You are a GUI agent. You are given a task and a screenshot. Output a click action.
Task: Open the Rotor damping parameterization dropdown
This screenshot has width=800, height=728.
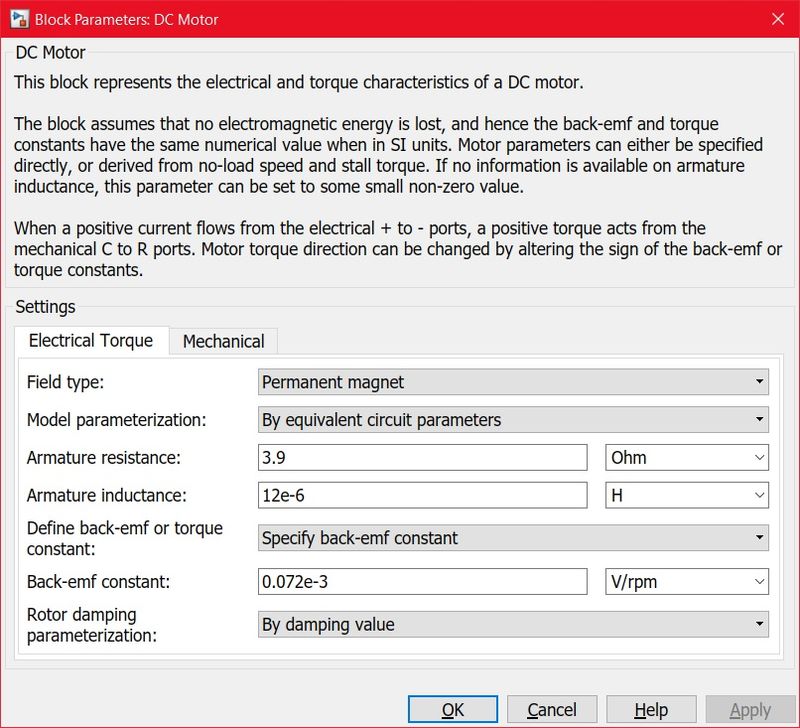pyautogui.click(x=758, y=624)
